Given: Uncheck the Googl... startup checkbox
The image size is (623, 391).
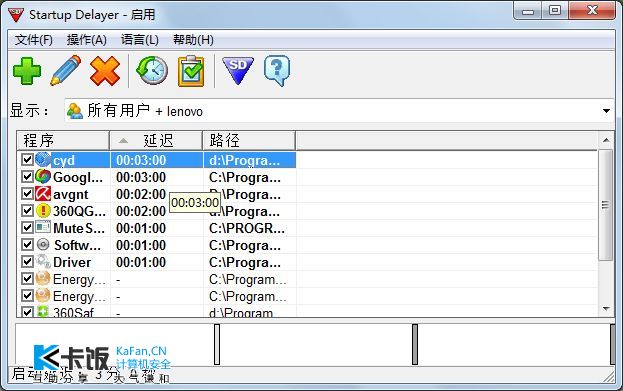Looking at the screenshot, I should coord(27,177).
